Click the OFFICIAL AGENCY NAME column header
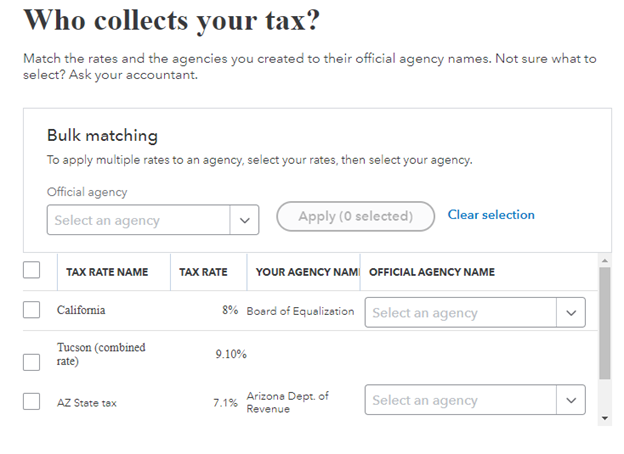Screen dimensions: 624x454 (x=432, y=272)
